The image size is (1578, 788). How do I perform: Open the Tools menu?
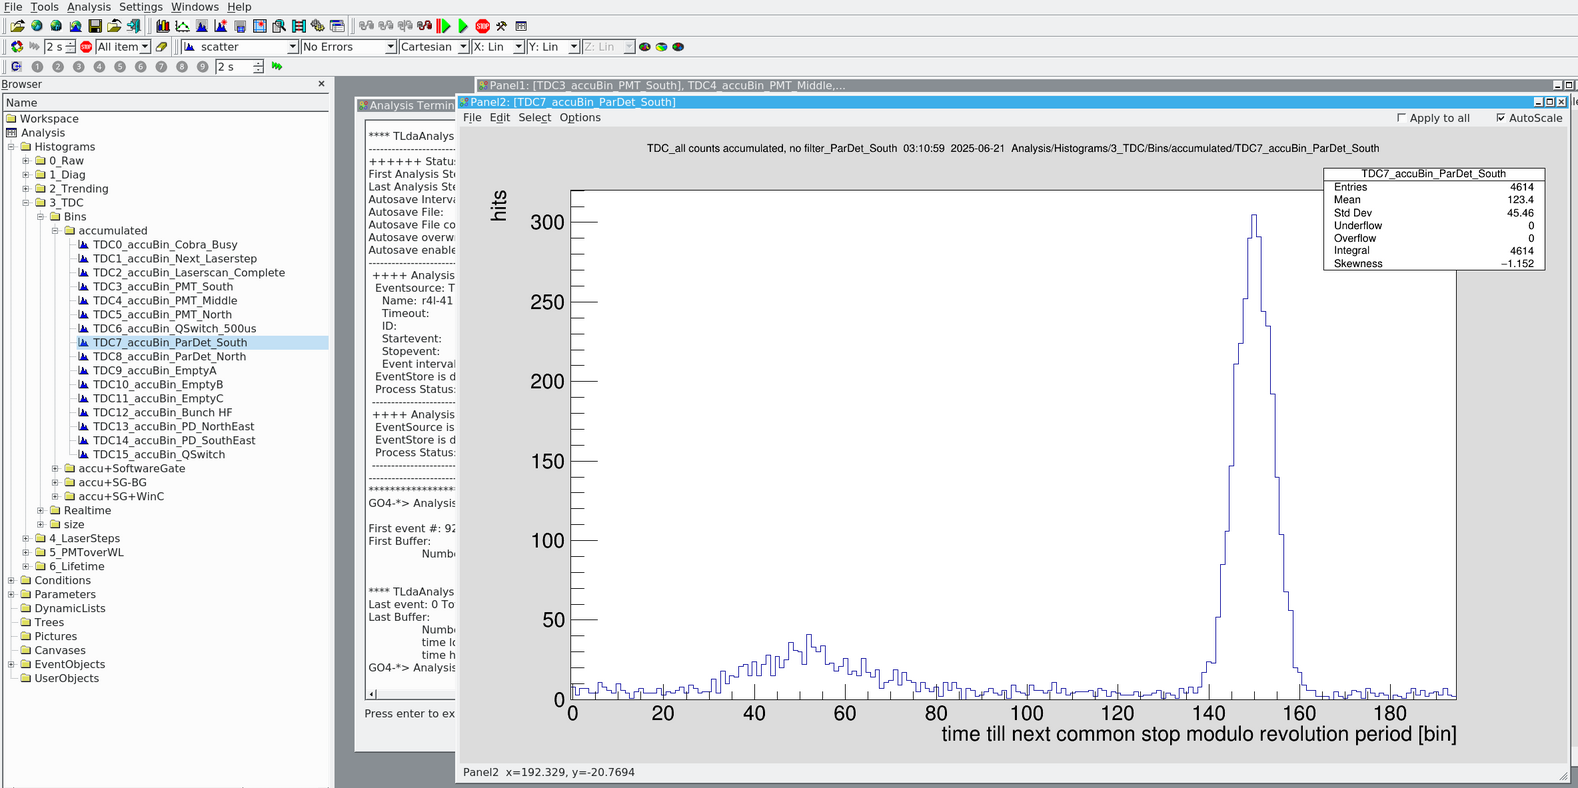tap(44, 7)
